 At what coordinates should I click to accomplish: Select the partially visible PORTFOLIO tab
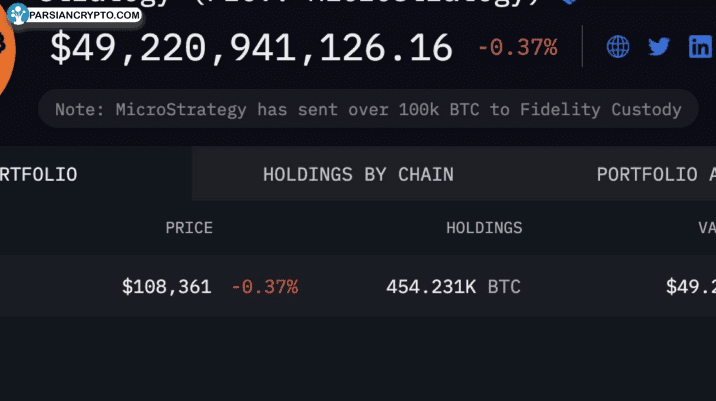38,174
